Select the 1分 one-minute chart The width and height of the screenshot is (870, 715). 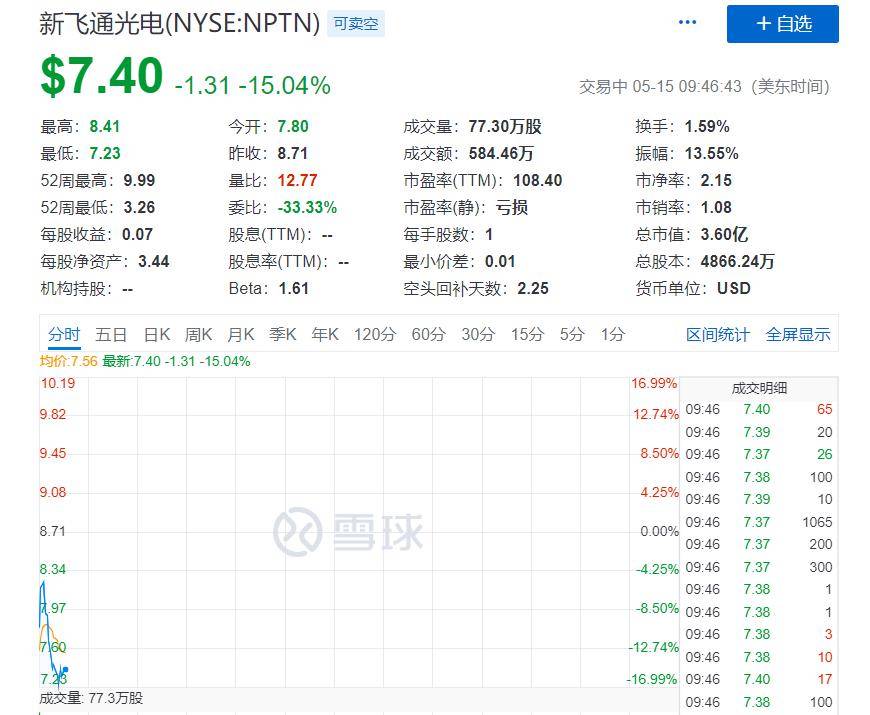612,334
